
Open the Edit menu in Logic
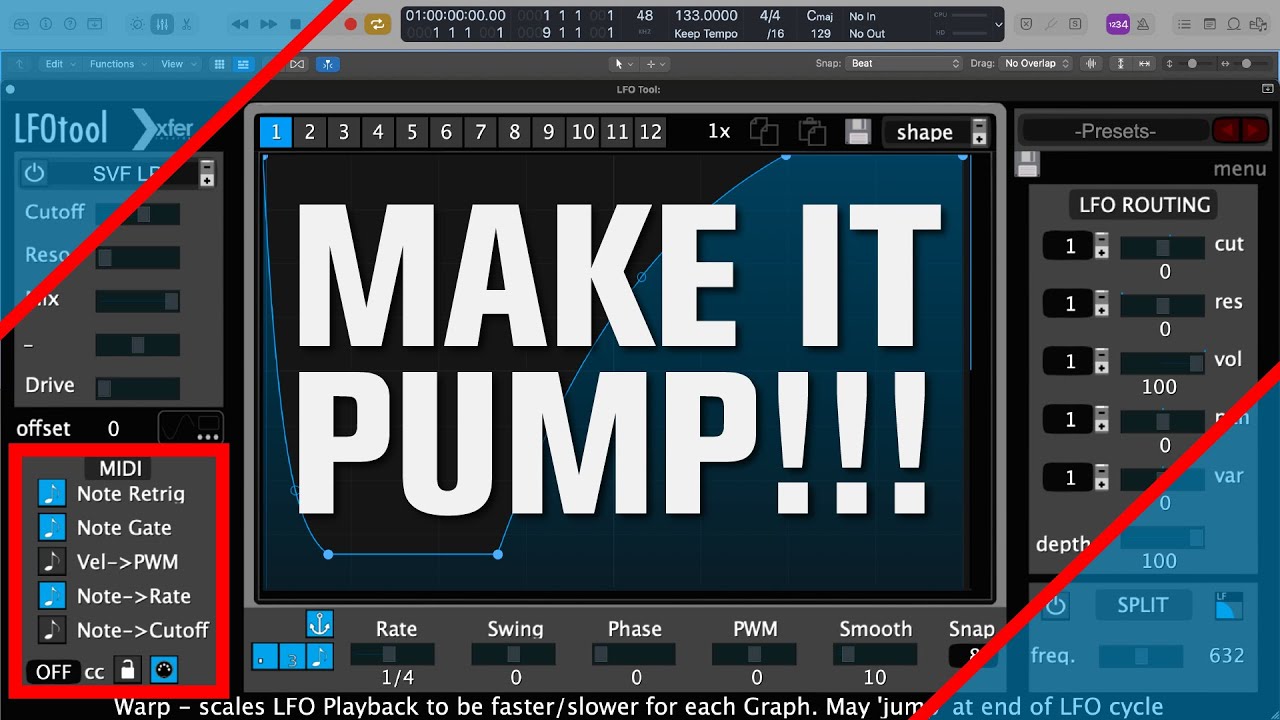pyautogui.click(x=59, y=64)
